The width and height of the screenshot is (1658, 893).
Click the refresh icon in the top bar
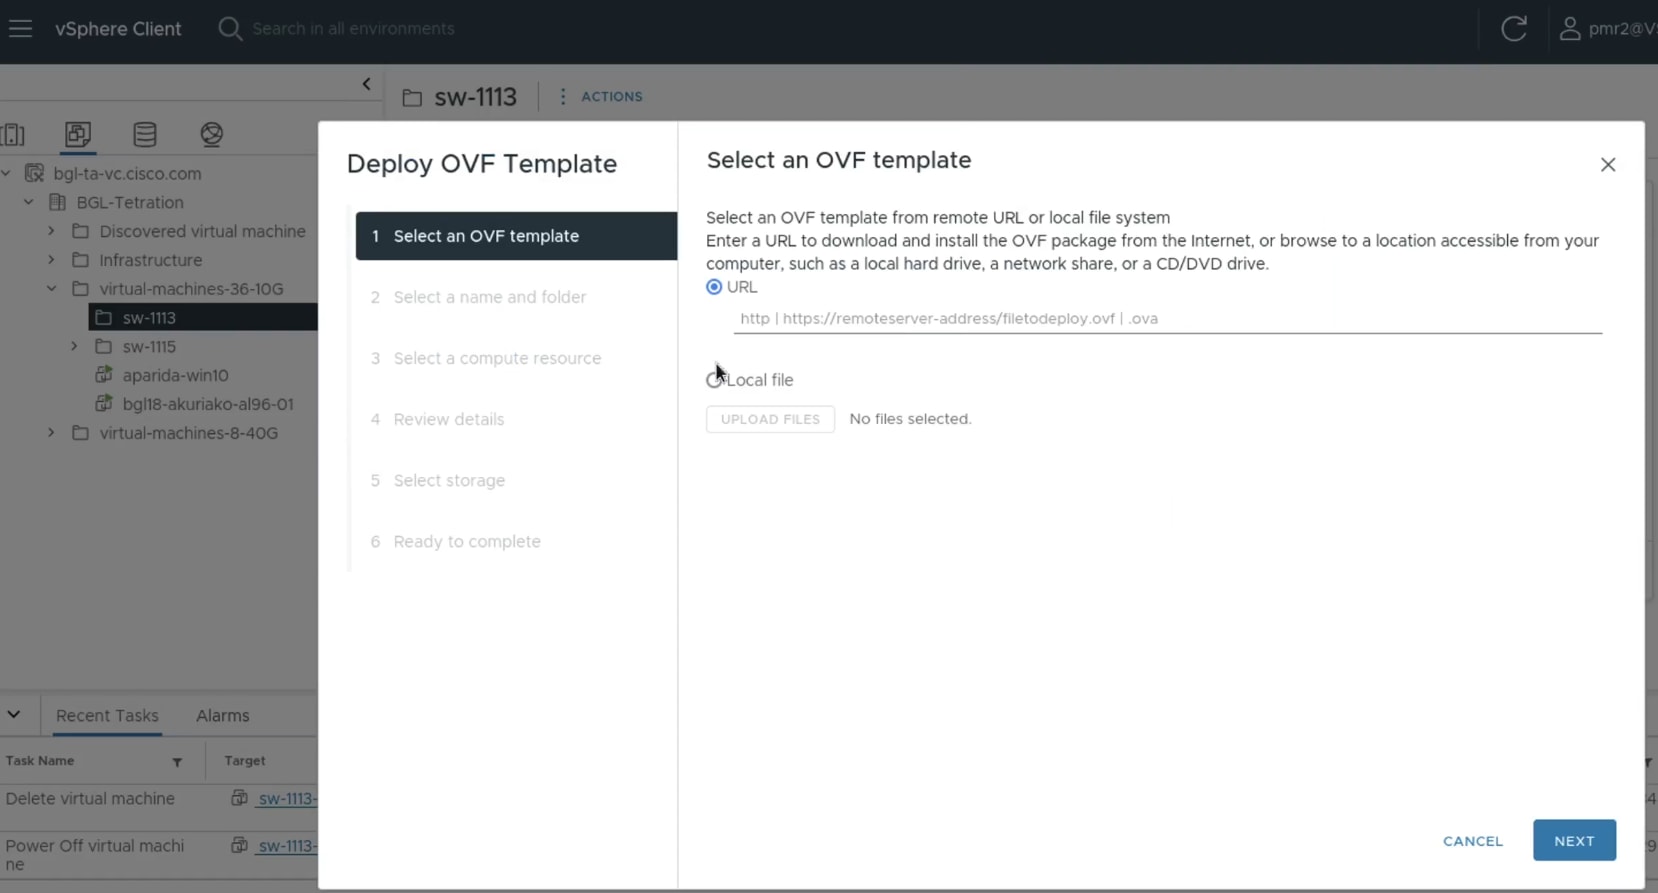coord(1514,28)
